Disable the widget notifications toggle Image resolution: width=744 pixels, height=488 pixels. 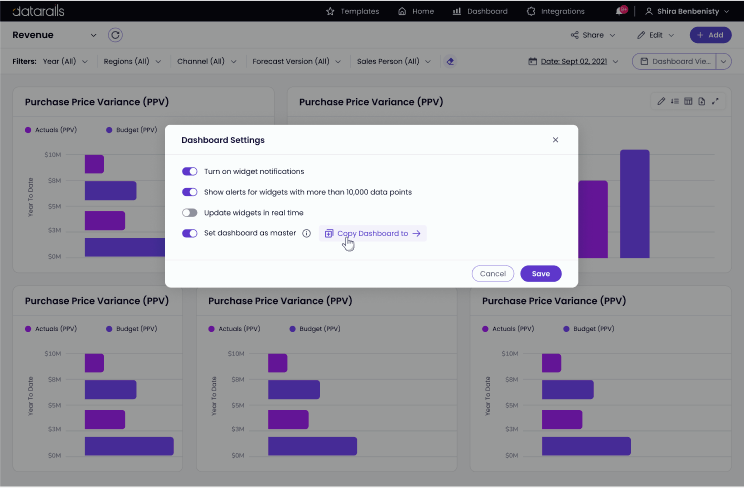(x=190, y=172)
